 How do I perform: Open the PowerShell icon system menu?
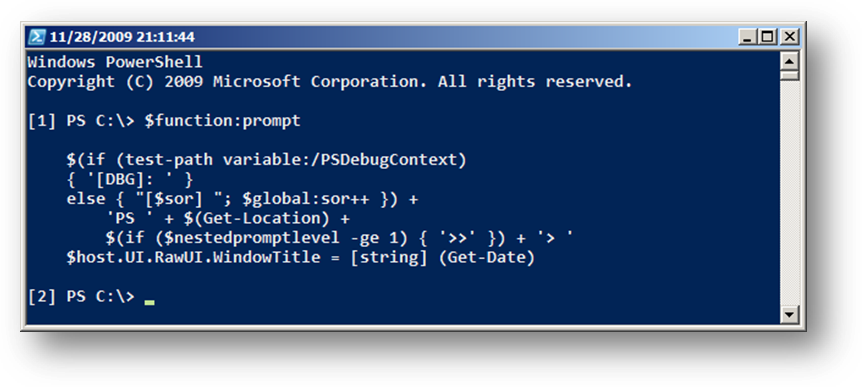pos(36,37)
